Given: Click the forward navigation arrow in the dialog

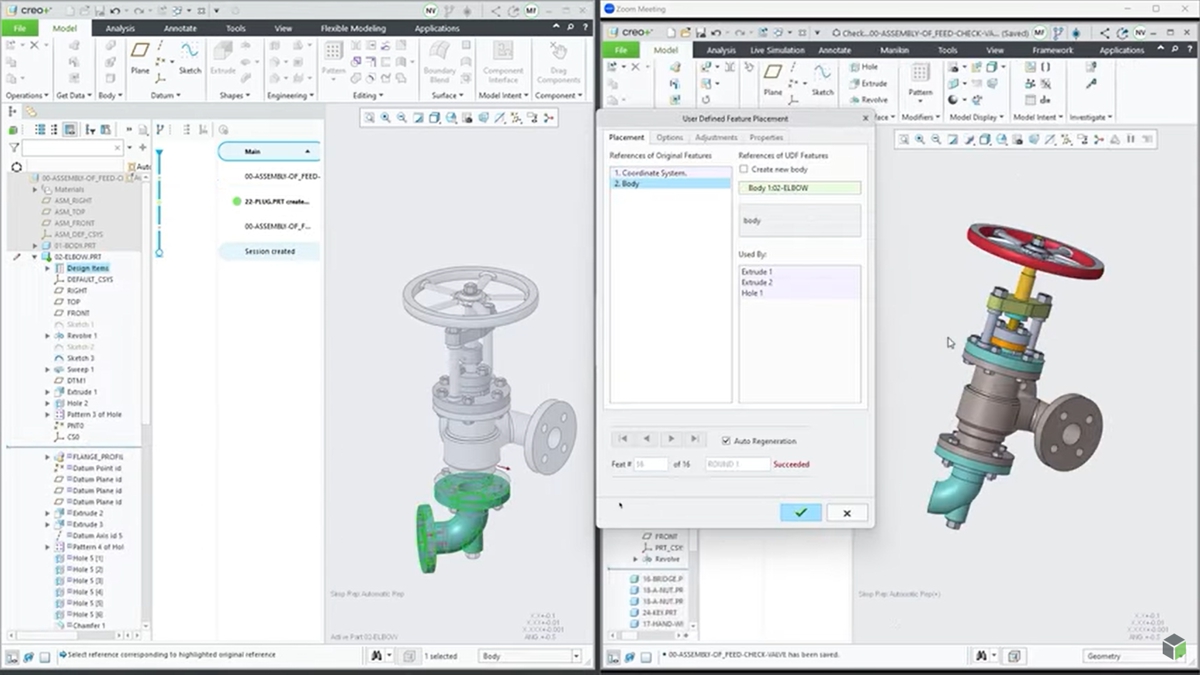Looking at the screenshot, I should [x=671, y=439].
